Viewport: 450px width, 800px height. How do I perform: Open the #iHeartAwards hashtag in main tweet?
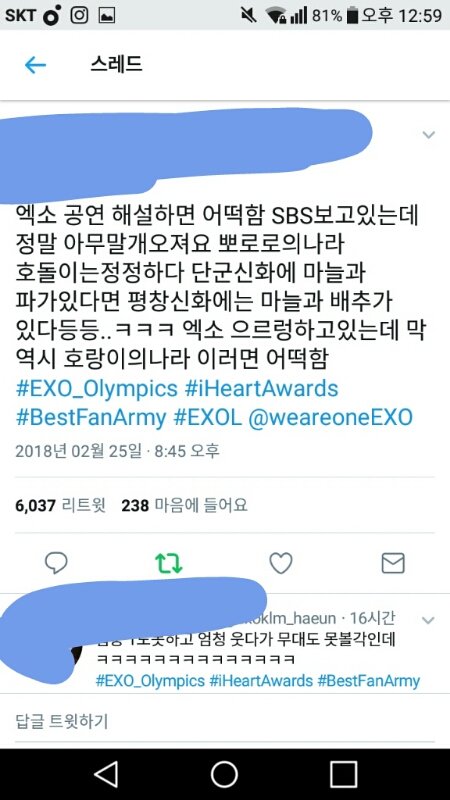261,389
